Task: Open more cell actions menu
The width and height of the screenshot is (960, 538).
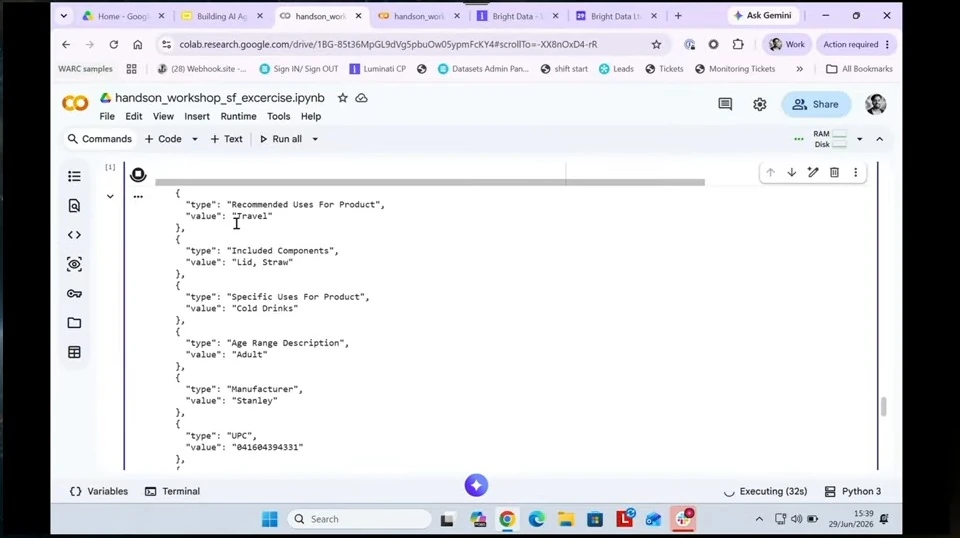Action: click(855, 173)
